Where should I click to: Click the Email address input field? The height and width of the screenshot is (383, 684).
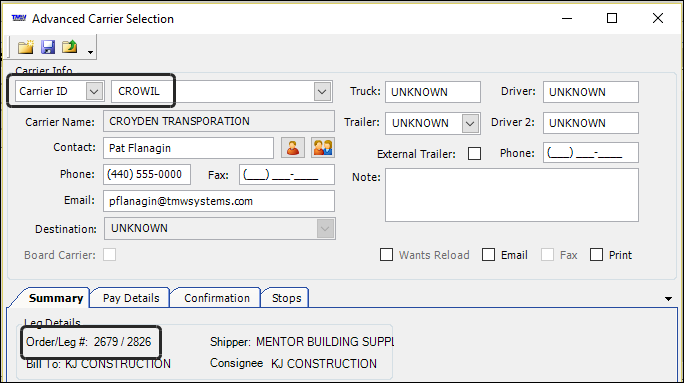coord(219,201)
